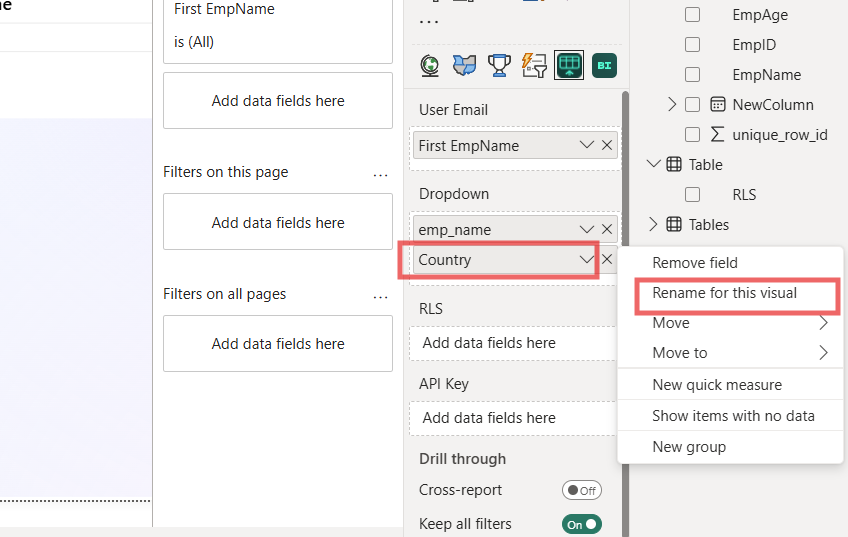Click the Drill through heading

(x=462, y=459)
